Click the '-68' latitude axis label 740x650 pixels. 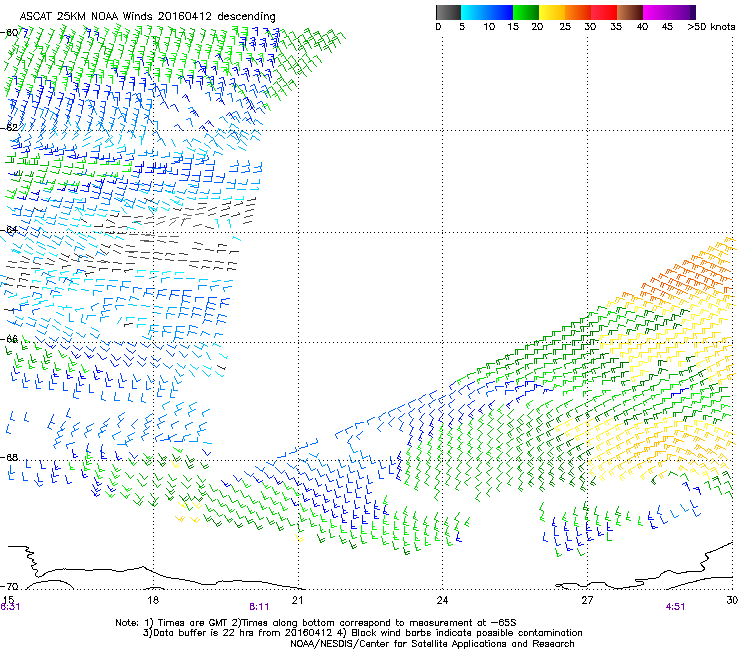tap(9, 457)
